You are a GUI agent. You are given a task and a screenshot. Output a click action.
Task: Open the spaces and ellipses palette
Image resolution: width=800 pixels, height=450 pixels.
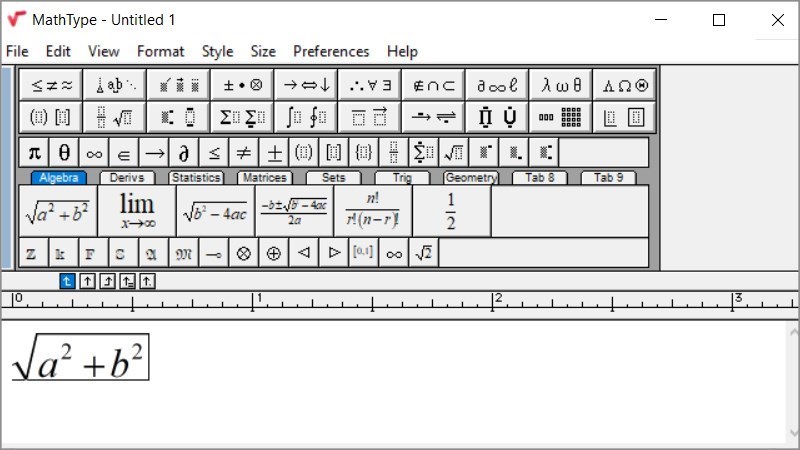(x=115, y=85)
